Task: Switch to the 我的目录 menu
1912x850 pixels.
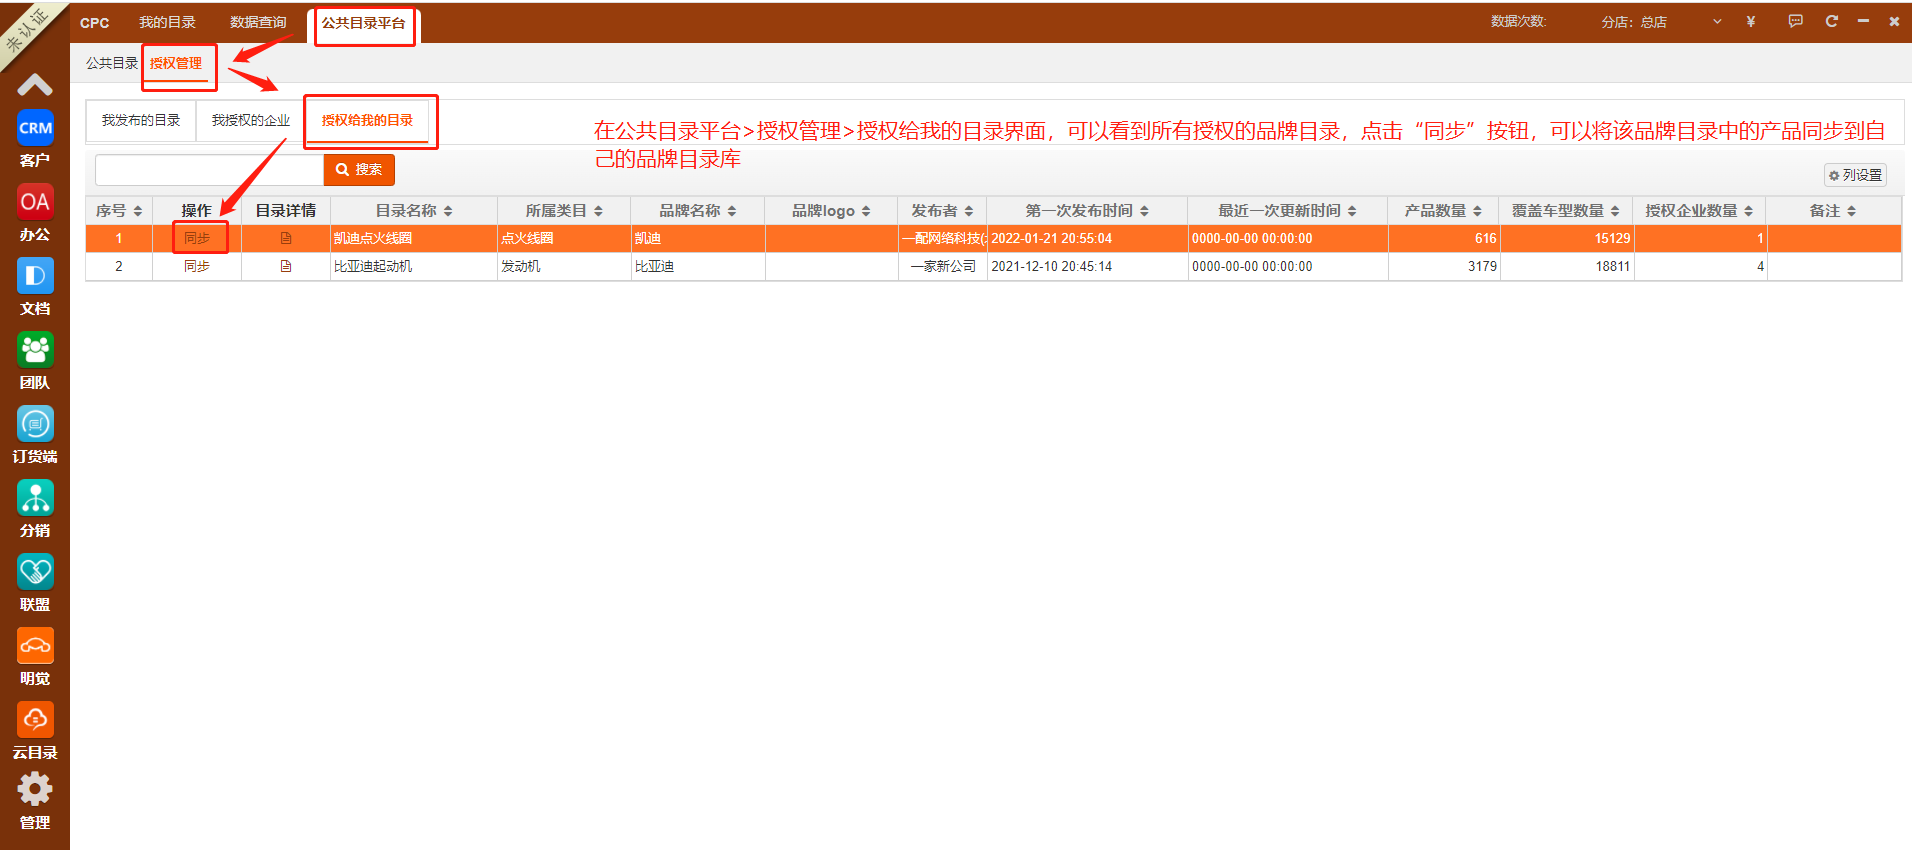Action: point(167,22)
